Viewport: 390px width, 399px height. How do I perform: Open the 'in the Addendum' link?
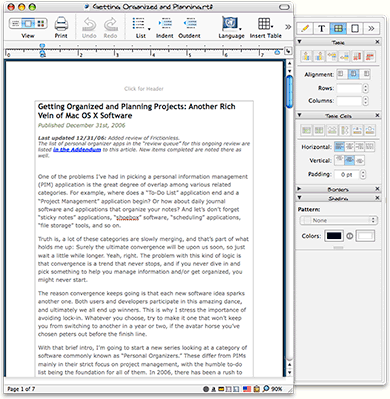coord(77,150)
